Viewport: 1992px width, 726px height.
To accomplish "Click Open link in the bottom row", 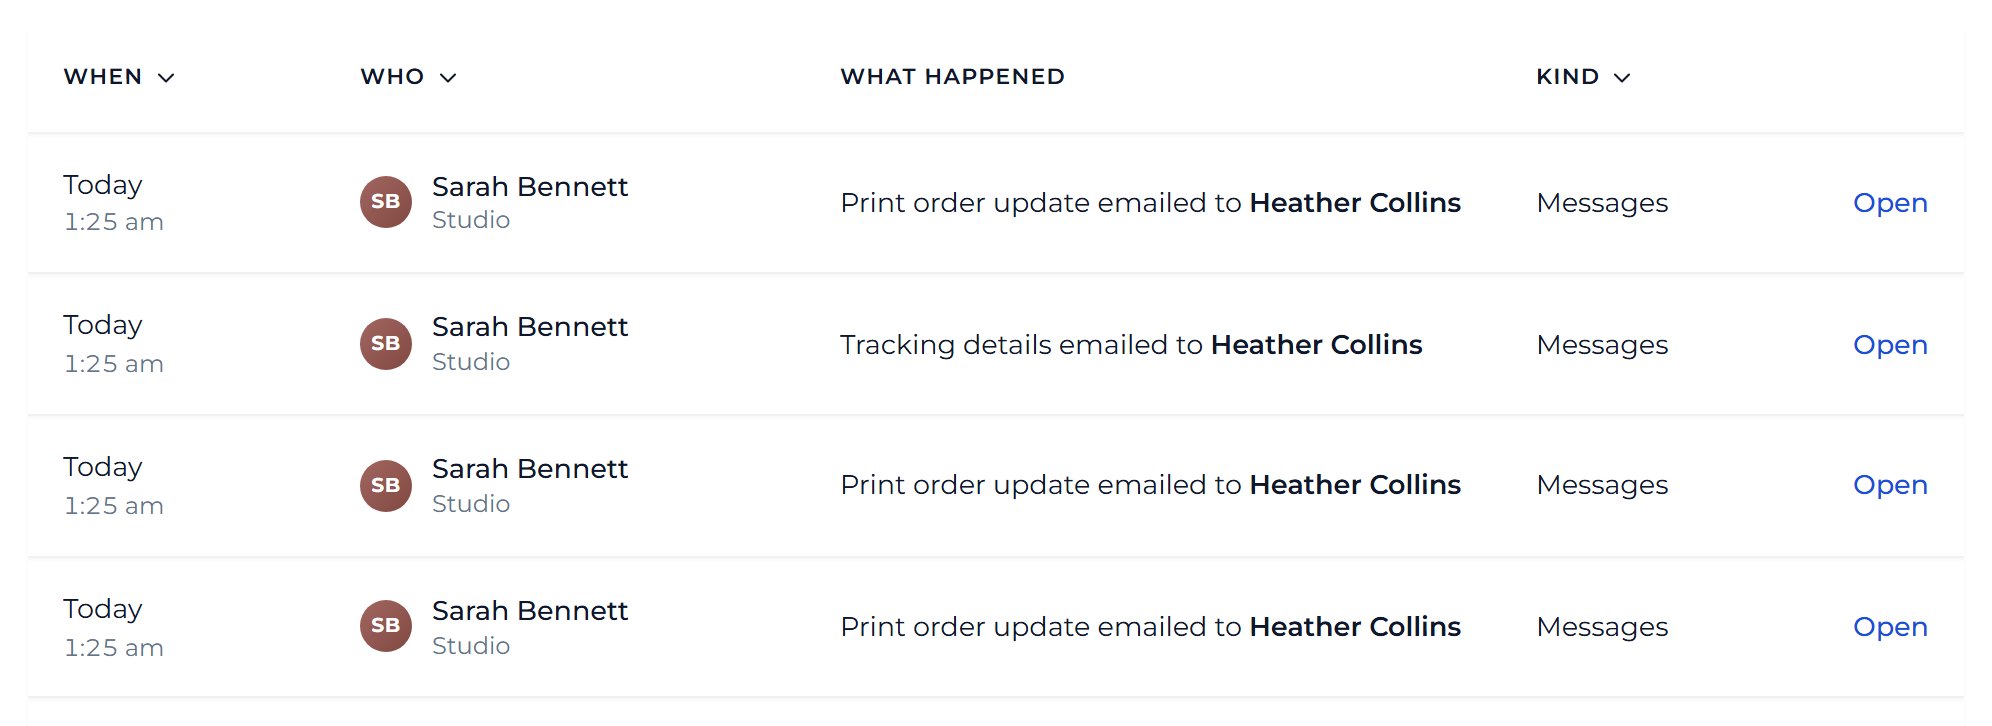I will [x=1890, y=627].
